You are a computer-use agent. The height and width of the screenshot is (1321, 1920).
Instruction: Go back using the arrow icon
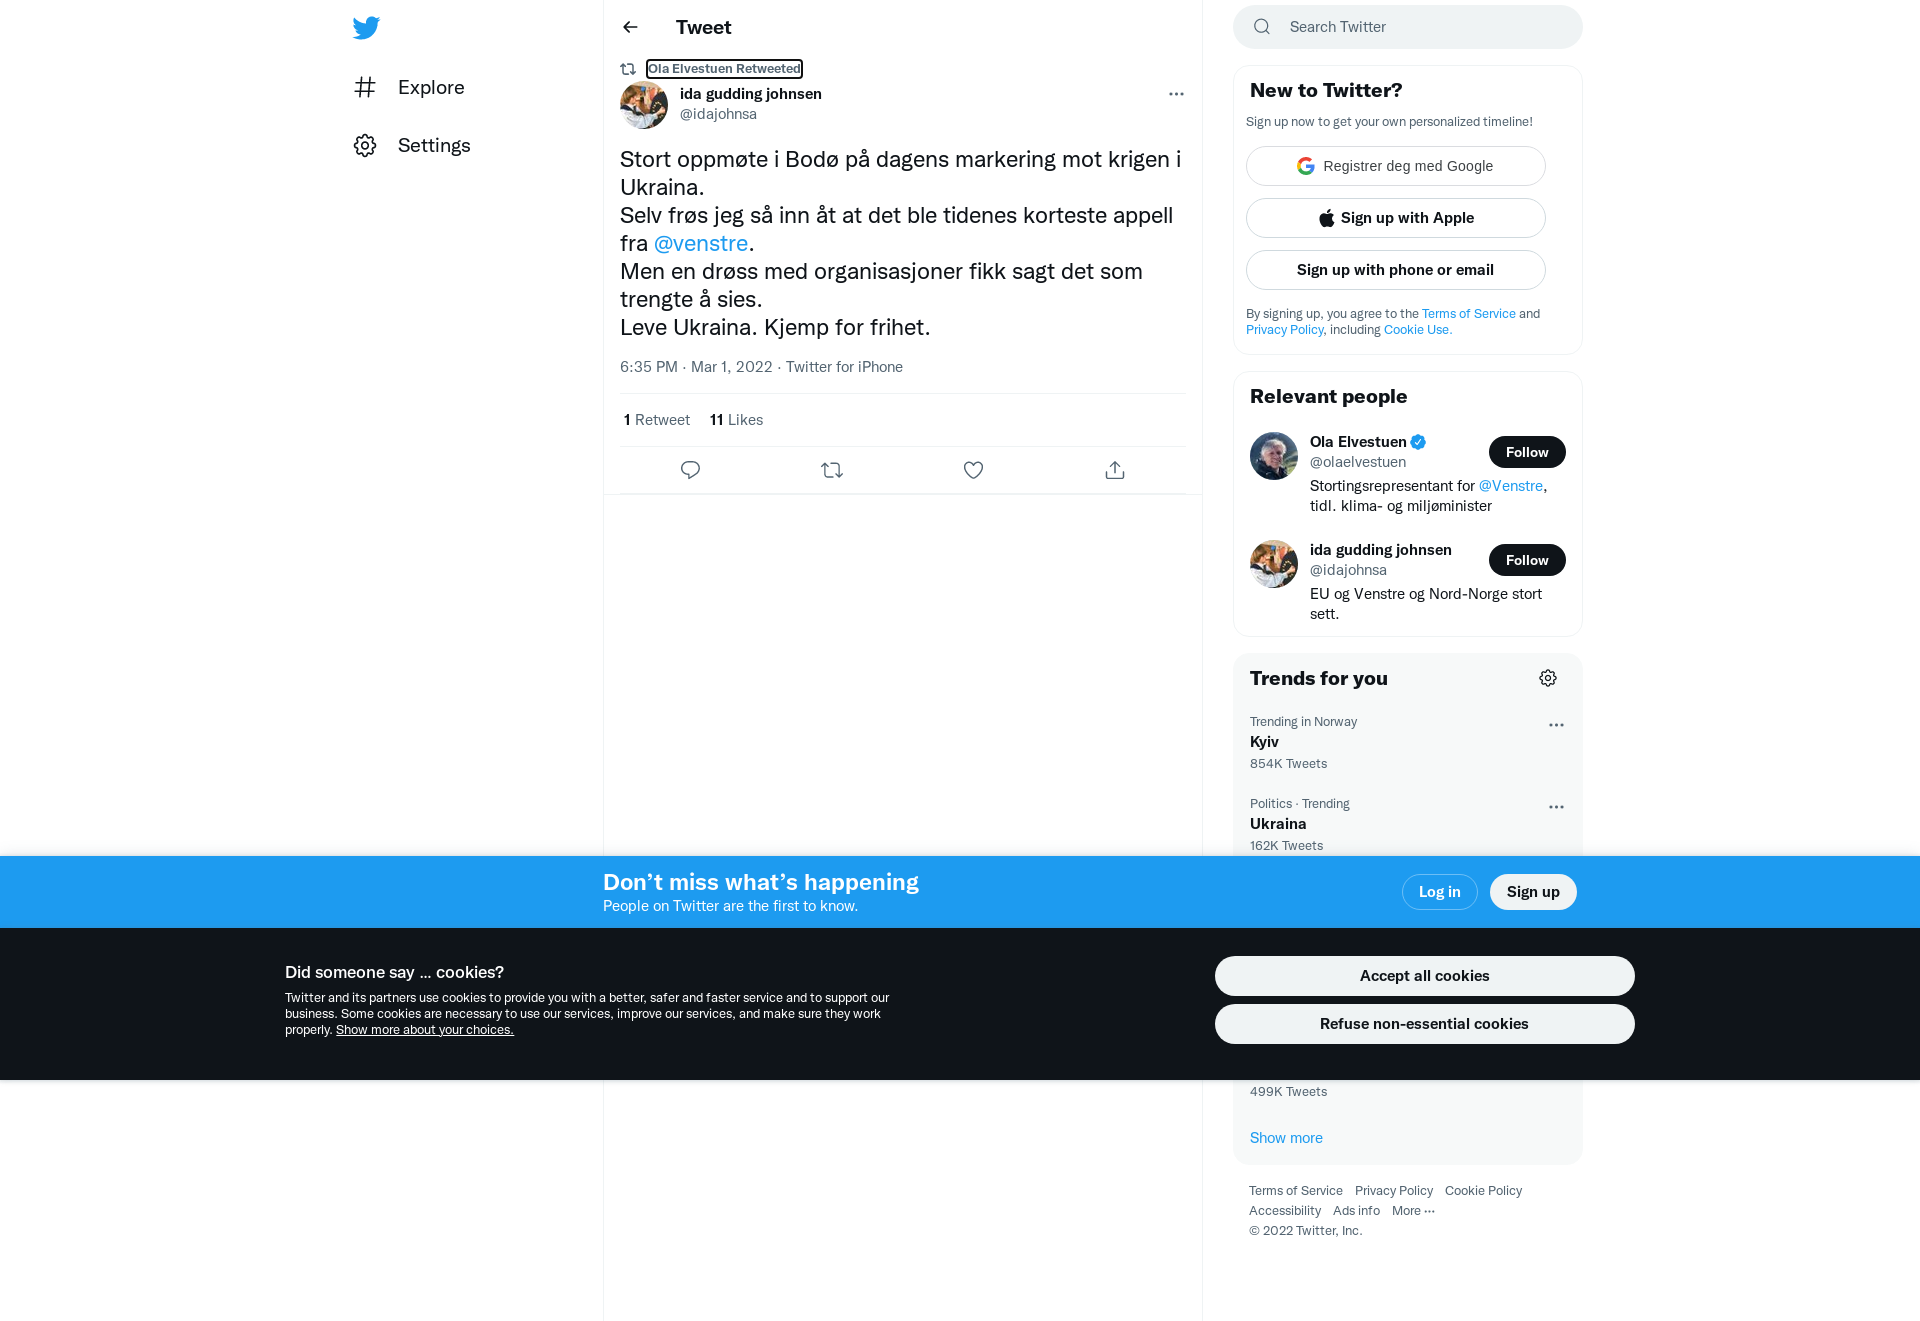630,27
